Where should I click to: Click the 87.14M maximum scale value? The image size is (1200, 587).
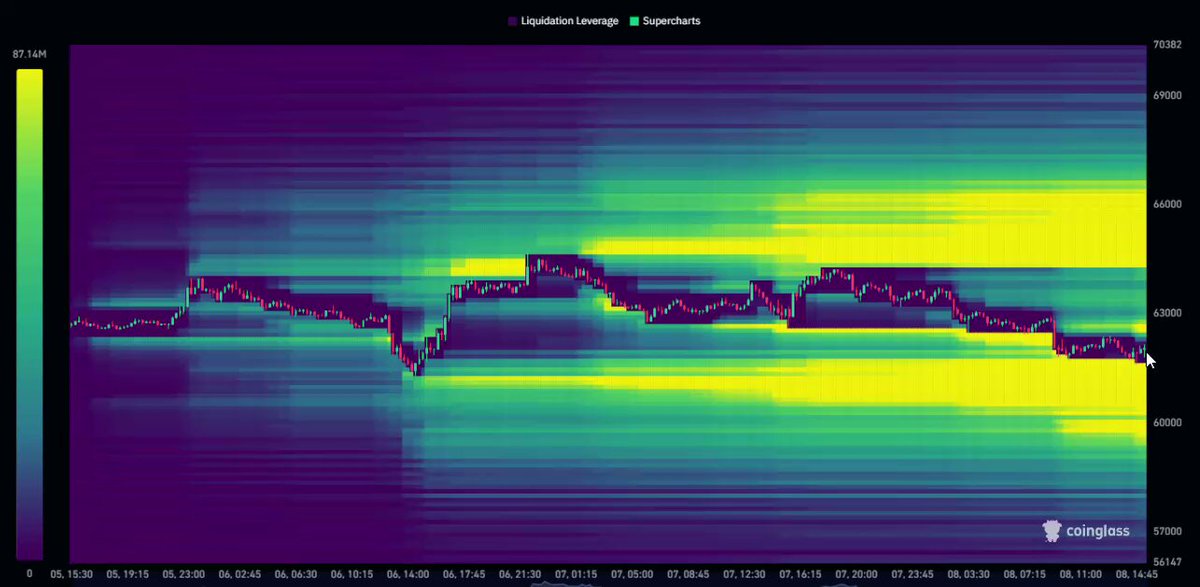click(30, 54)
